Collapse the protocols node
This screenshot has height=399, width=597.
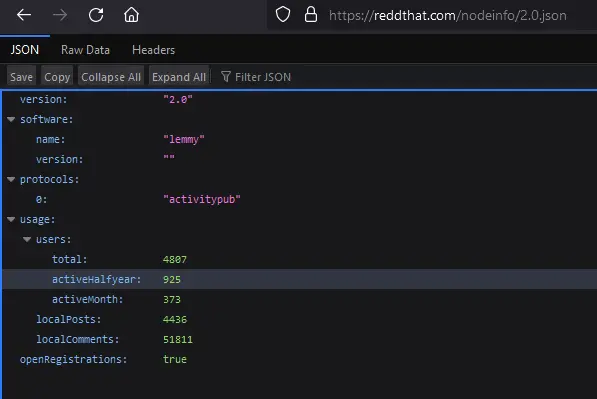[11, 179]
